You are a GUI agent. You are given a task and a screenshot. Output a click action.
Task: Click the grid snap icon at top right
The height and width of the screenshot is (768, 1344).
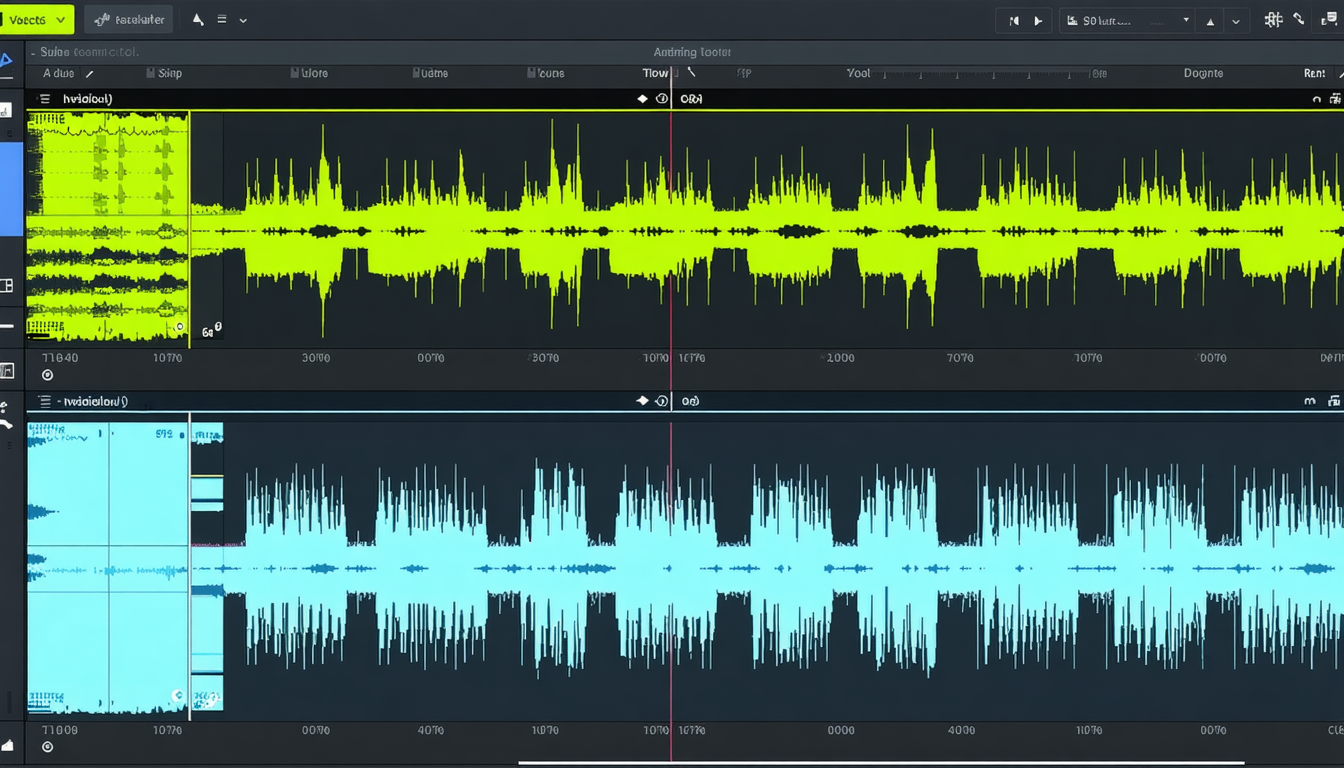point(1273,19)
